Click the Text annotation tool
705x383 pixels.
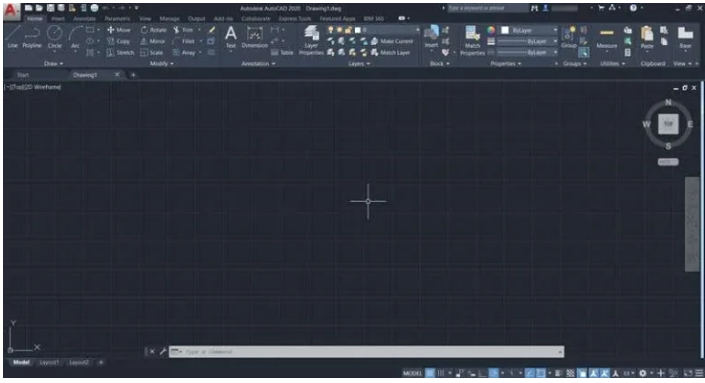click(x=231, y=37)
